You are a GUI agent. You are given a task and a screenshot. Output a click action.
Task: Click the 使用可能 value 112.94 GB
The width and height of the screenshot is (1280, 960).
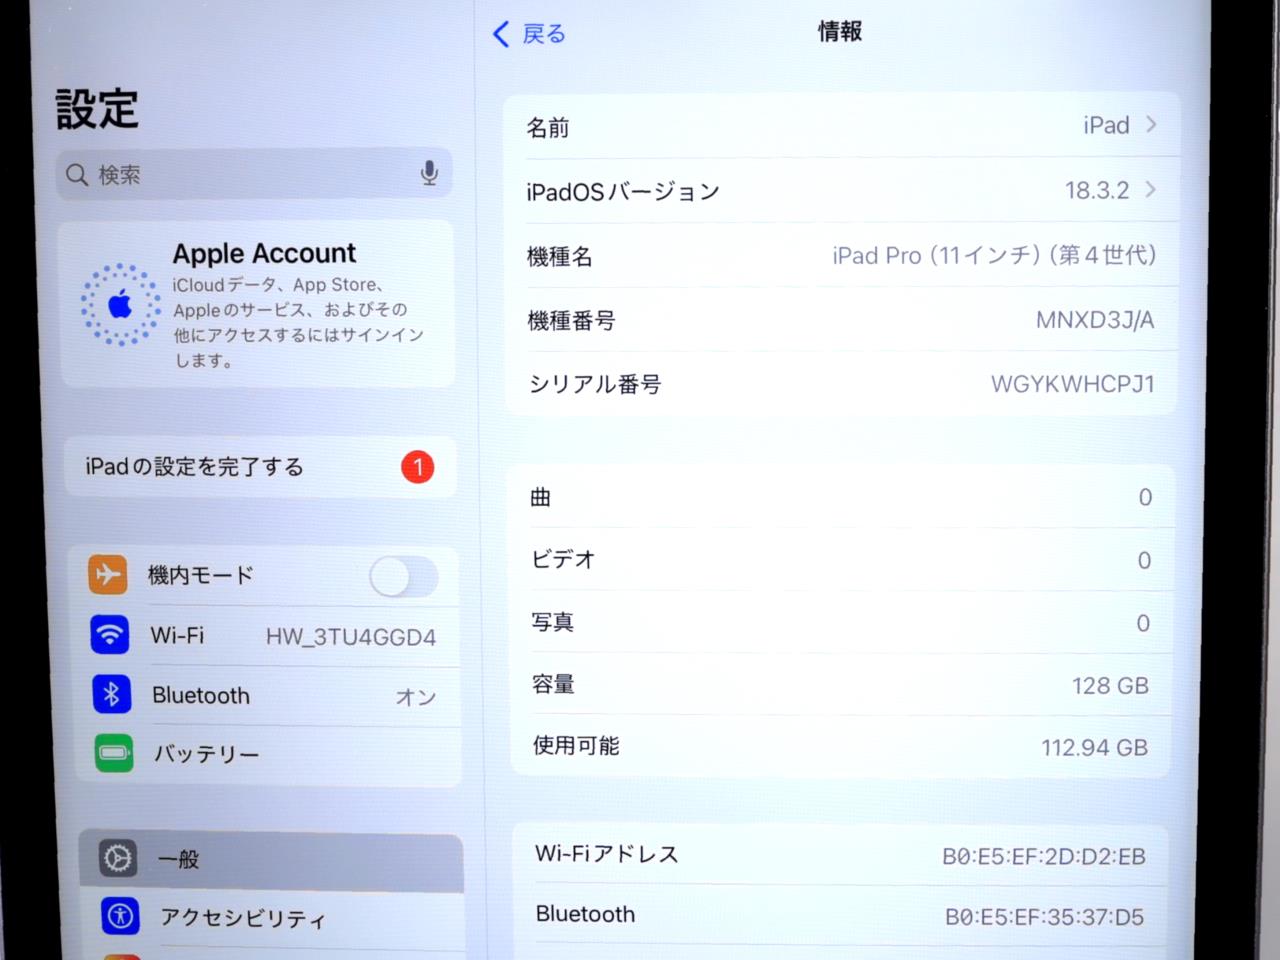click(1095, 748)
